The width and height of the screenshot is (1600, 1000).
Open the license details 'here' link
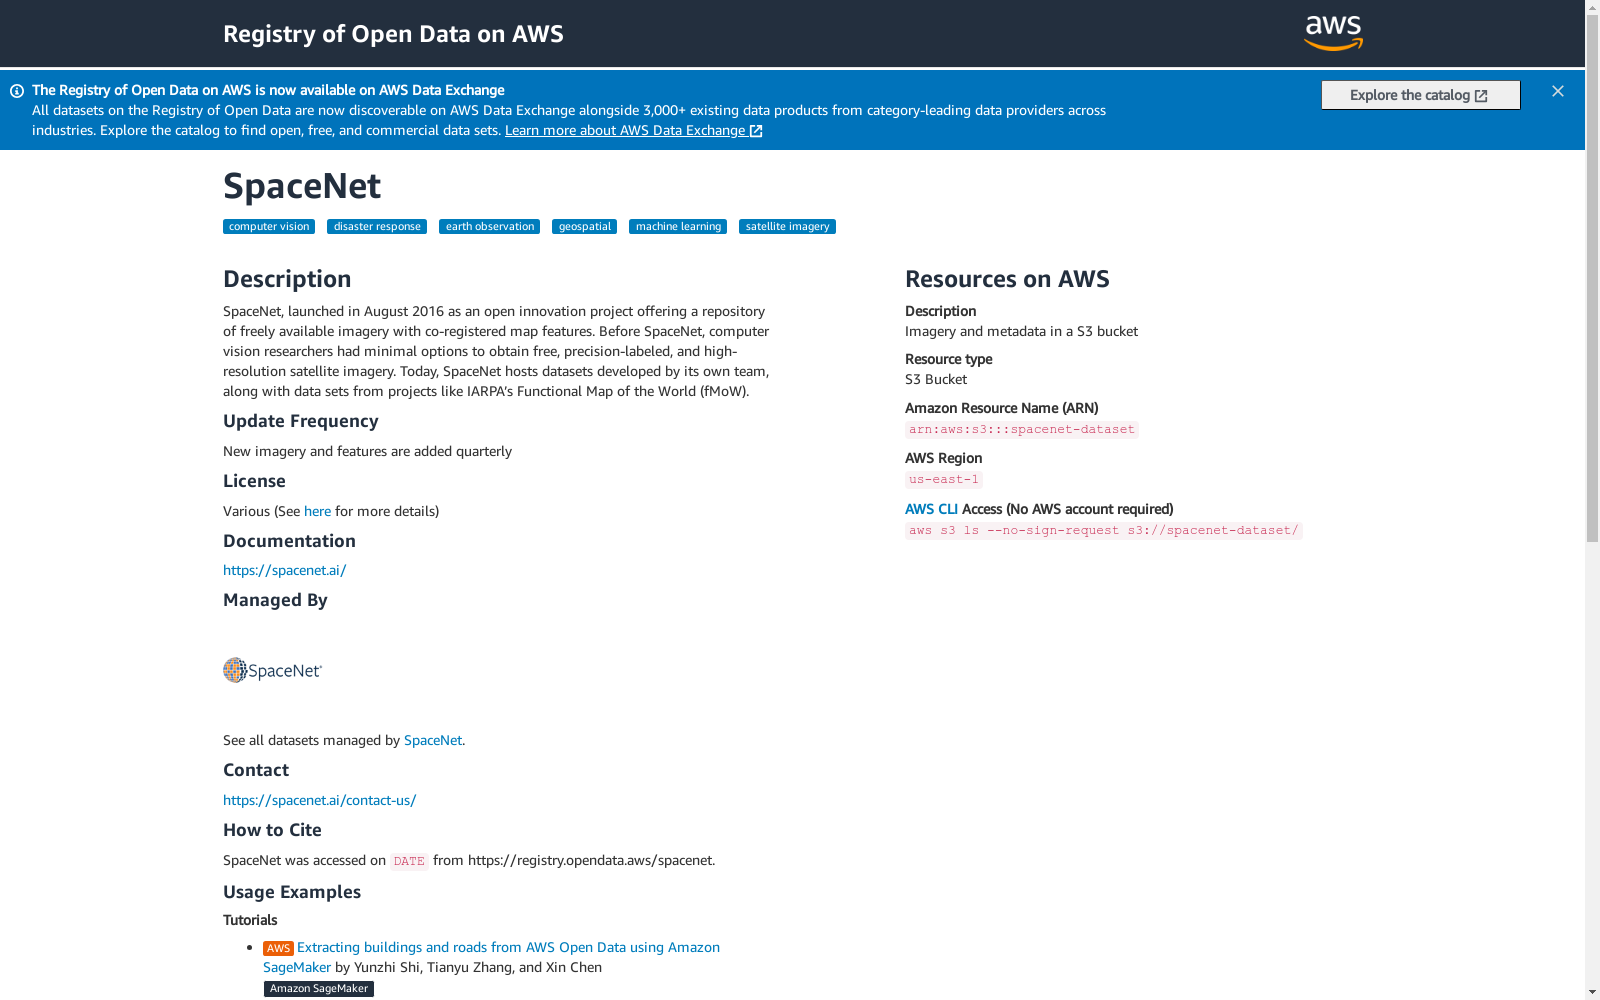317,511
